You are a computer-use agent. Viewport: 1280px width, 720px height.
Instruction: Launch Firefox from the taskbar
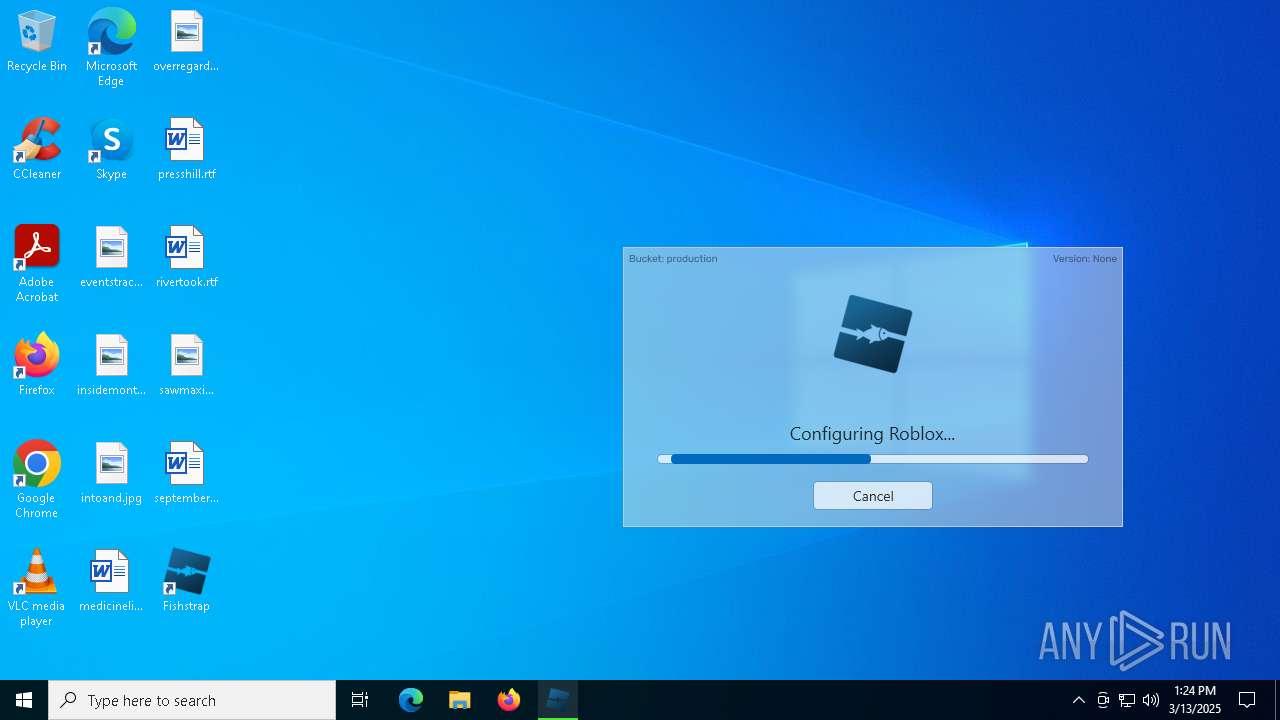(509, 700)
